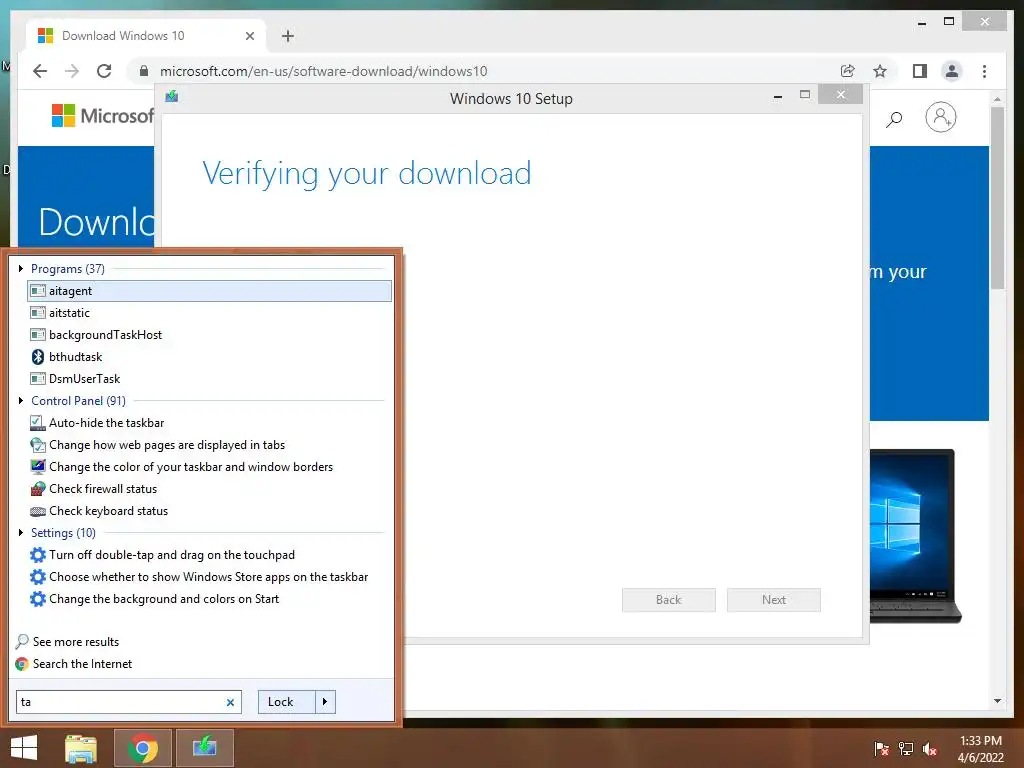This screenshot has height=768, width=1024.
Task: Open File Explorer from the taskbar
Action: [x=81, y=749]
